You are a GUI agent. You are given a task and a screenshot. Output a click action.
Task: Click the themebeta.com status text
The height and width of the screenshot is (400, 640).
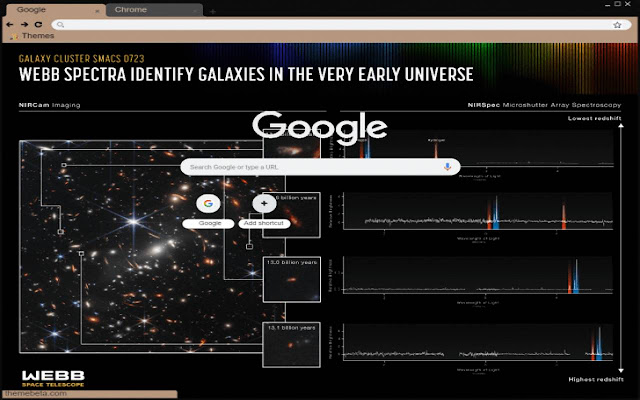tap(36, 394)
